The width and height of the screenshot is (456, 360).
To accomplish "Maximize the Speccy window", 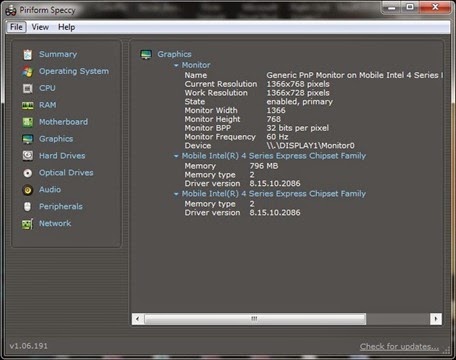I will (410, 7).
